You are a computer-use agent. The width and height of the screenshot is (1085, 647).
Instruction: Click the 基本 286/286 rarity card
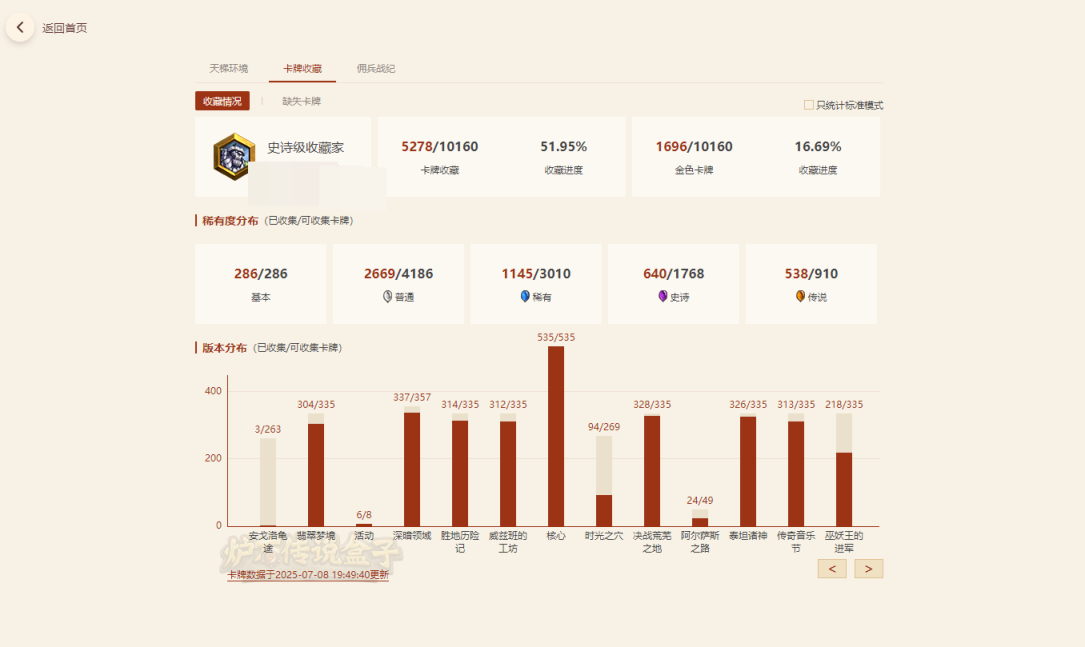coord(260,283)
